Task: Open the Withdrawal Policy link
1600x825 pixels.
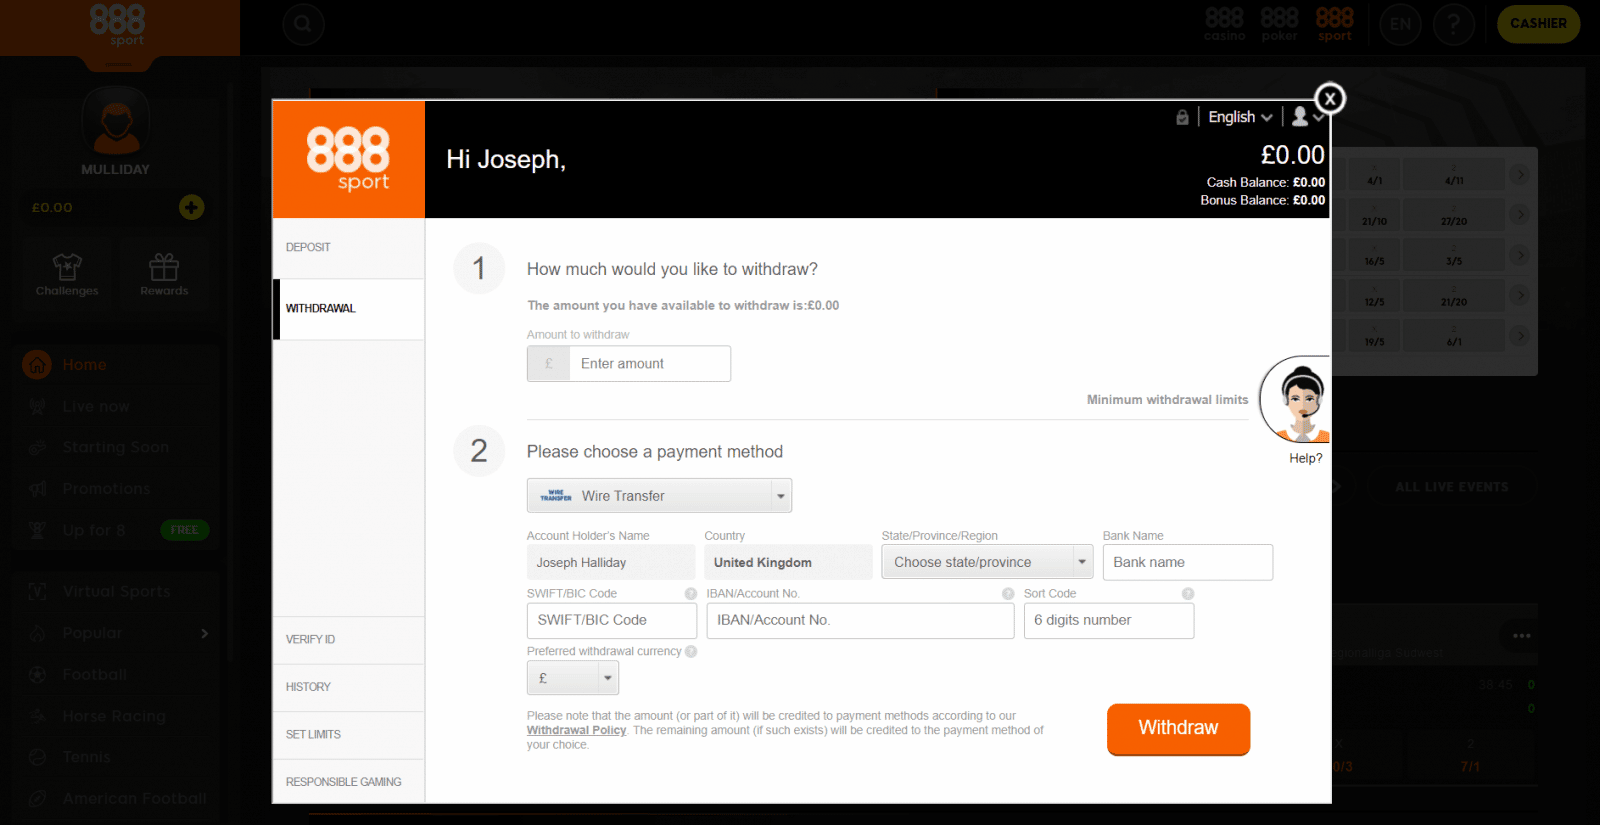Action: pyautogui.click(x=576, y=731)
